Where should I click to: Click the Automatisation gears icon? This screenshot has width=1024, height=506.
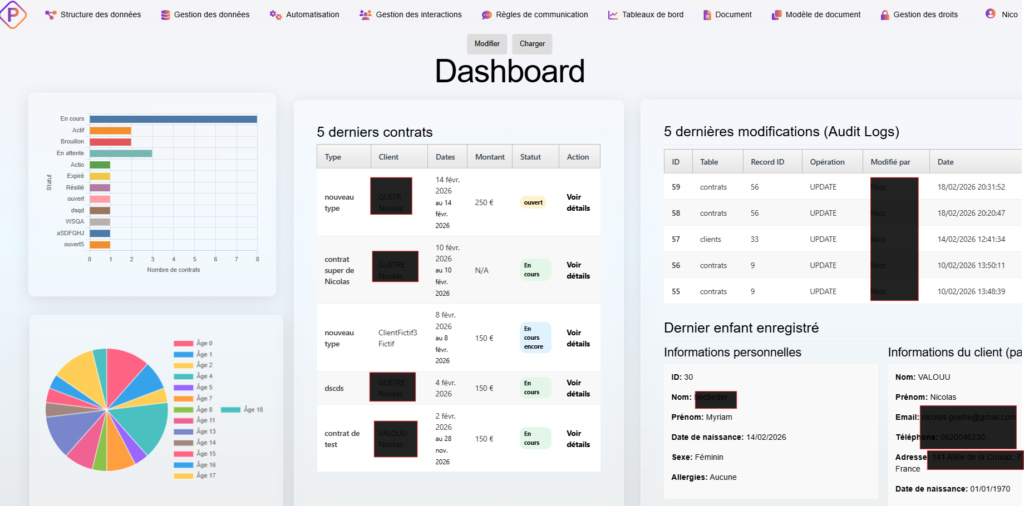(275, 15)
